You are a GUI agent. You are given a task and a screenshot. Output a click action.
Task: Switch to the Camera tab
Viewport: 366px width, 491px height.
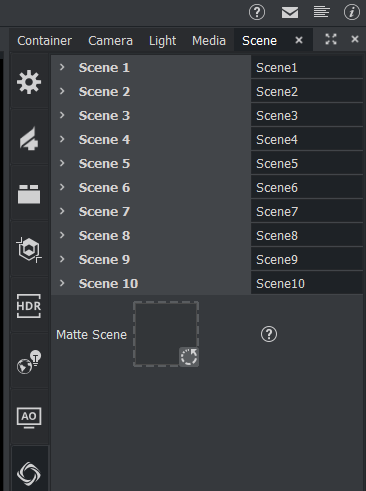(110, 41)
